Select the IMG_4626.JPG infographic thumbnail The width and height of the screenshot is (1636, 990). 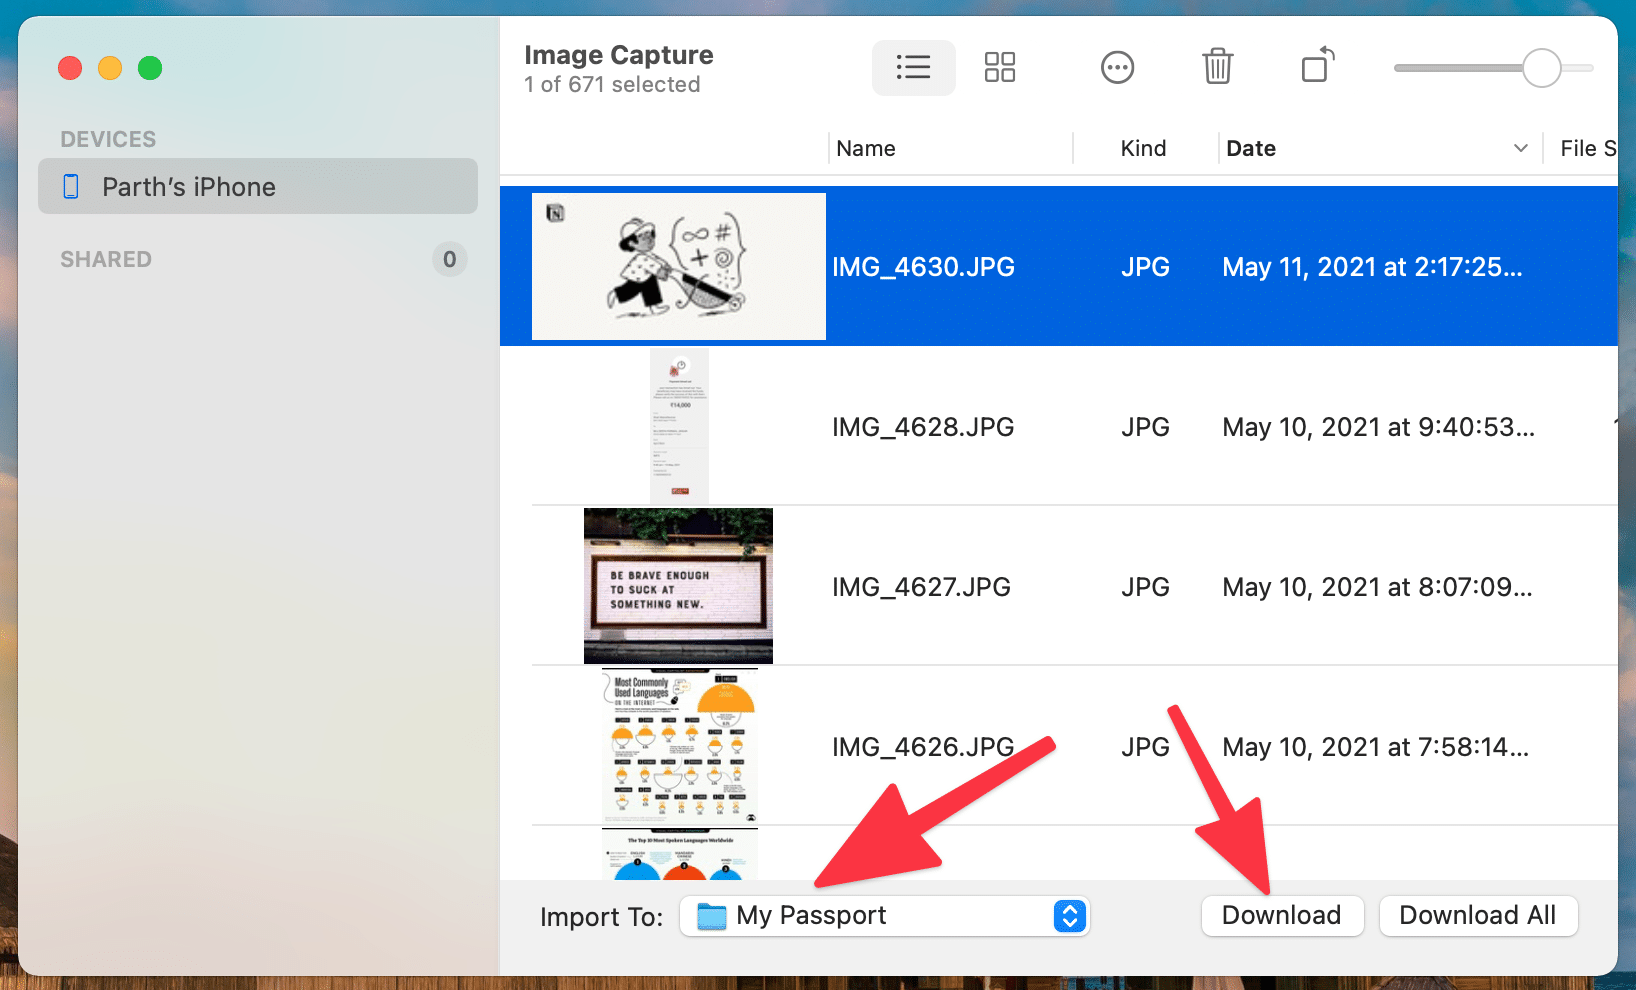click(680, 746)
